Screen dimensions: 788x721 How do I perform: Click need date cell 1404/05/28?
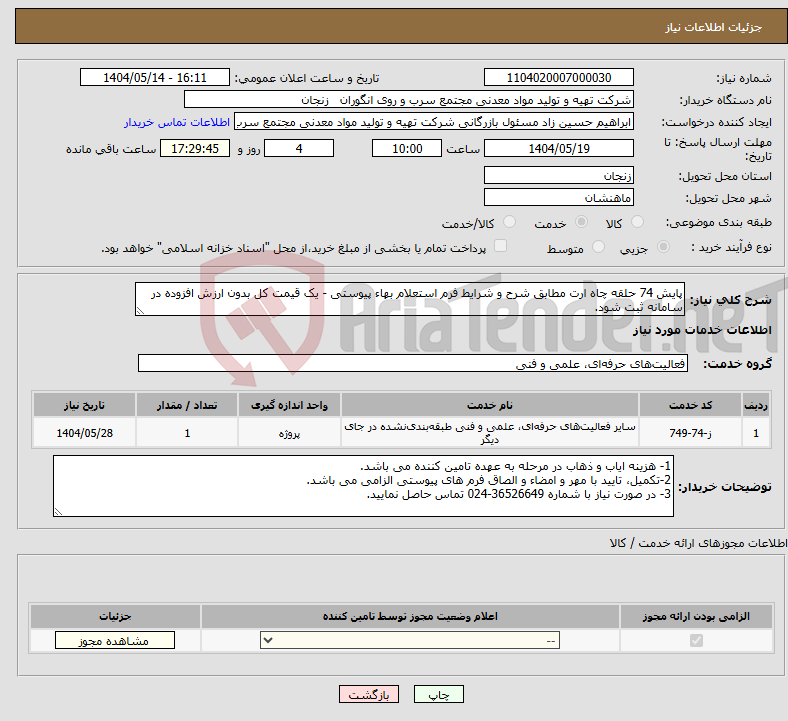tap(84, 433)
